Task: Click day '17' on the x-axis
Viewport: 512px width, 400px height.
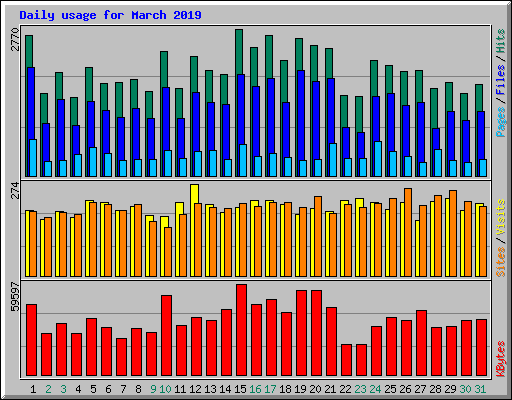Action: click(x=270, y=389)
